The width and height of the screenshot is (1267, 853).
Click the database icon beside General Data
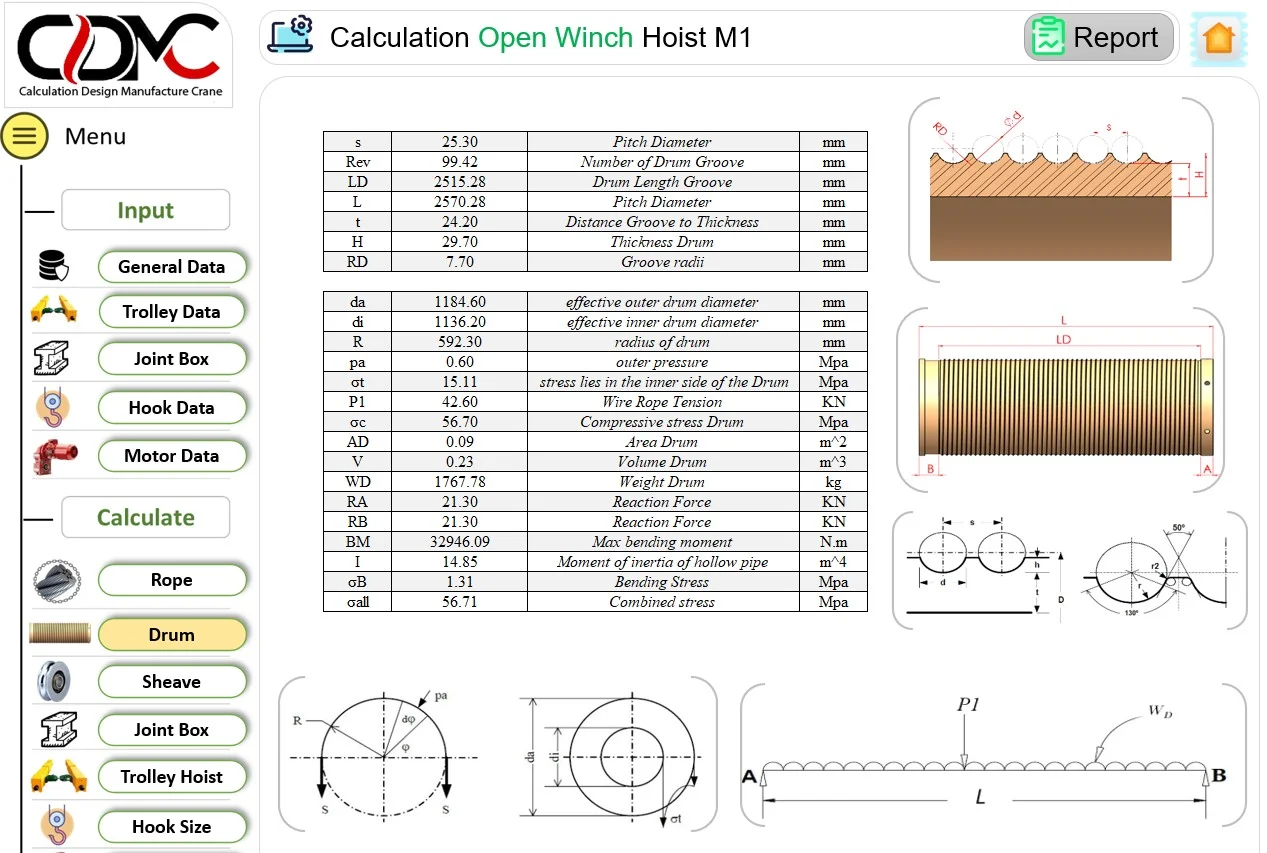point(53,267)
